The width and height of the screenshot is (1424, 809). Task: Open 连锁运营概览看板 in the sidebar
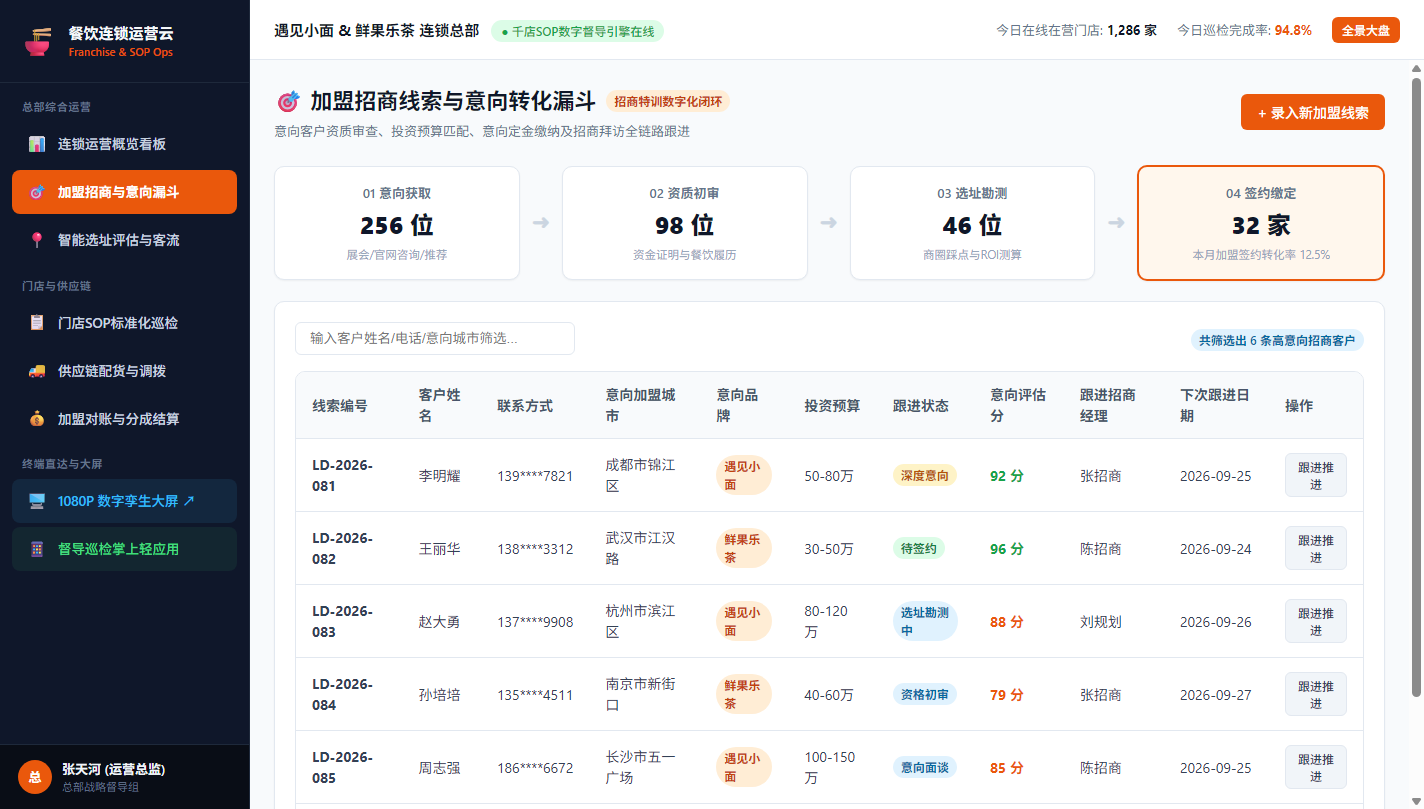124,144
